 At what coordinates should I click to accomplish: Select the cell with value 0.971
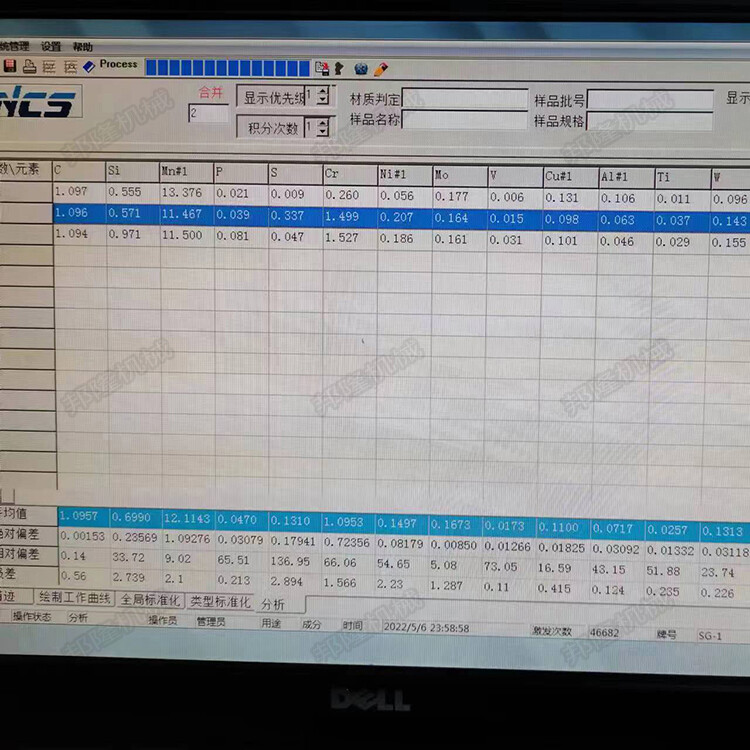132,234
